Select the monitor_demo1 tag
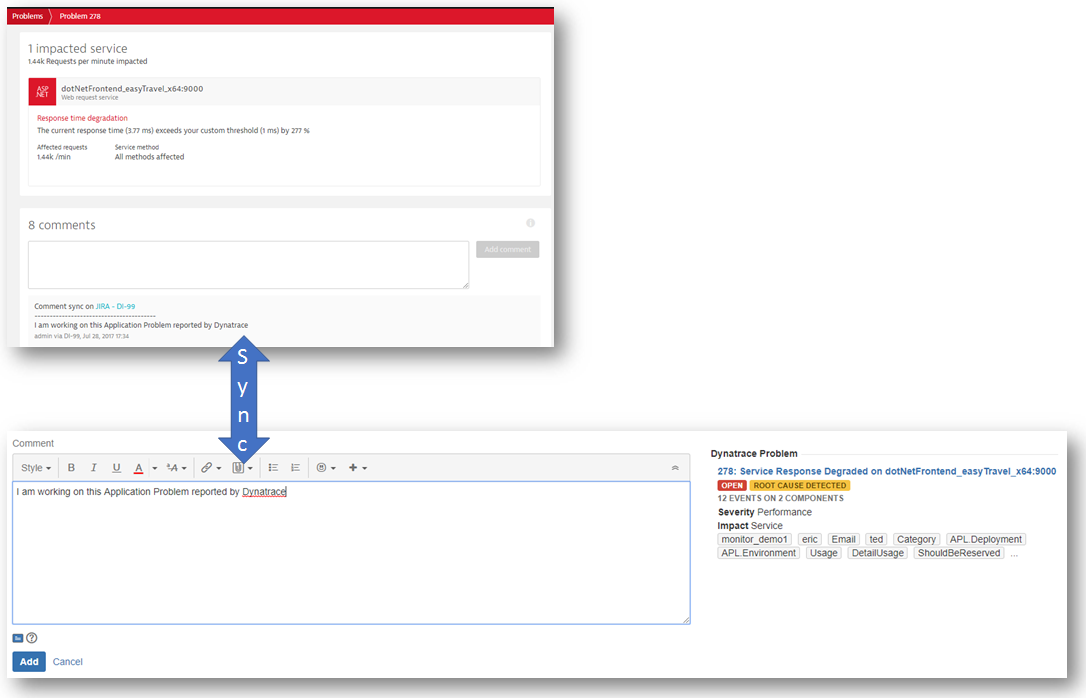 click(754, 539)
